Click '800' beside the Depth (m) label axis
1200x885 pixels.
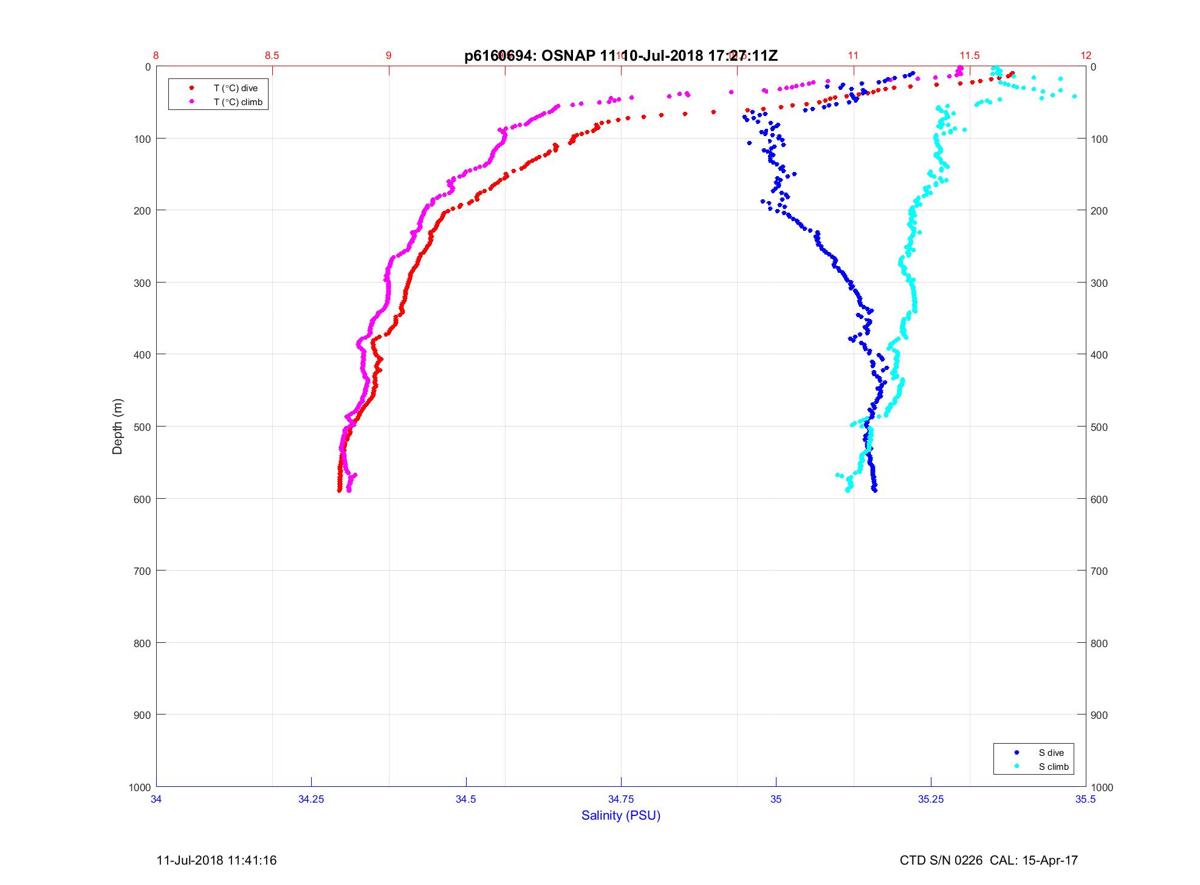pos(142,643)
